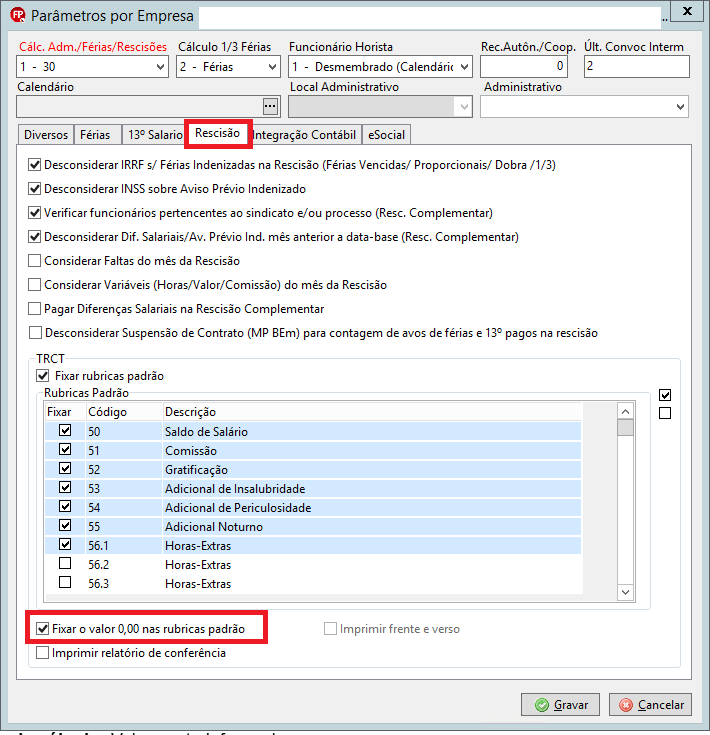Click the Últ. Convoc Interm input field

click(637, 67)
